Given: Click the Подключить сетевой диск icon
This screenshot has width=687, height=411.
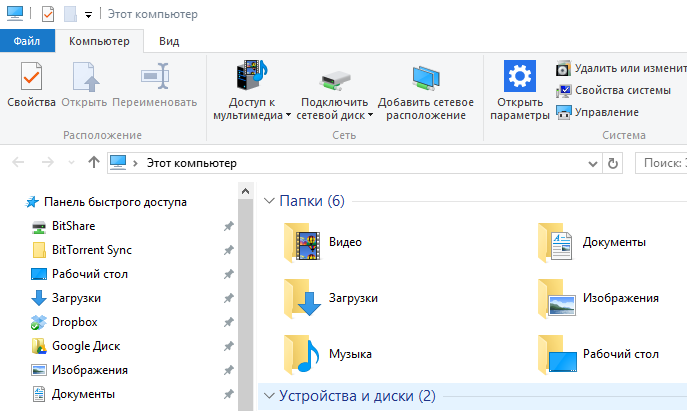Looking at the screenshot, I should [335, 79].
